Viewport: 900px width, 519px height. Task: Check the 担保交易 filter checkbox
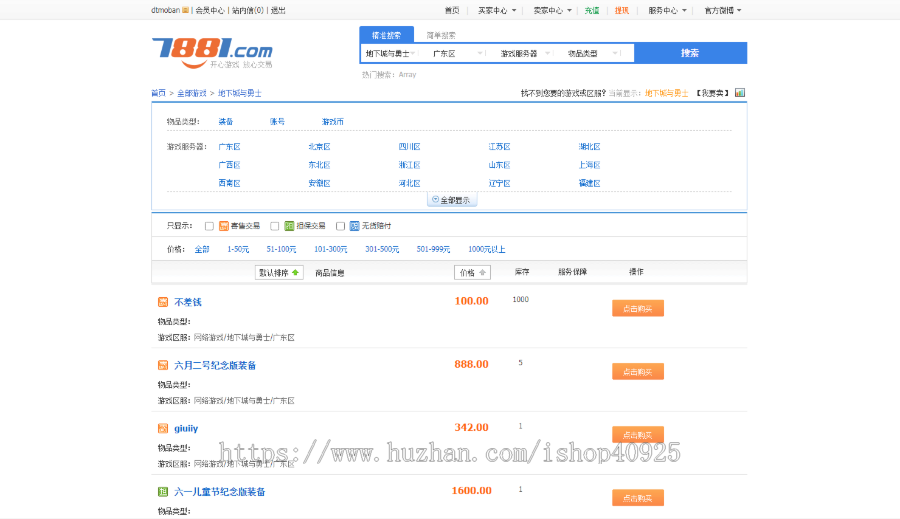pos(275,226)
